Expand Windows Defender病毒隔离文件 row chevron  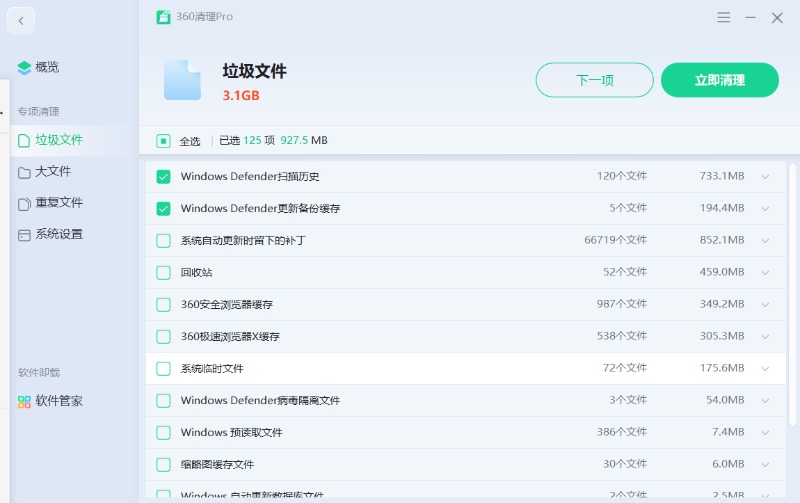[x=765, y=401]
